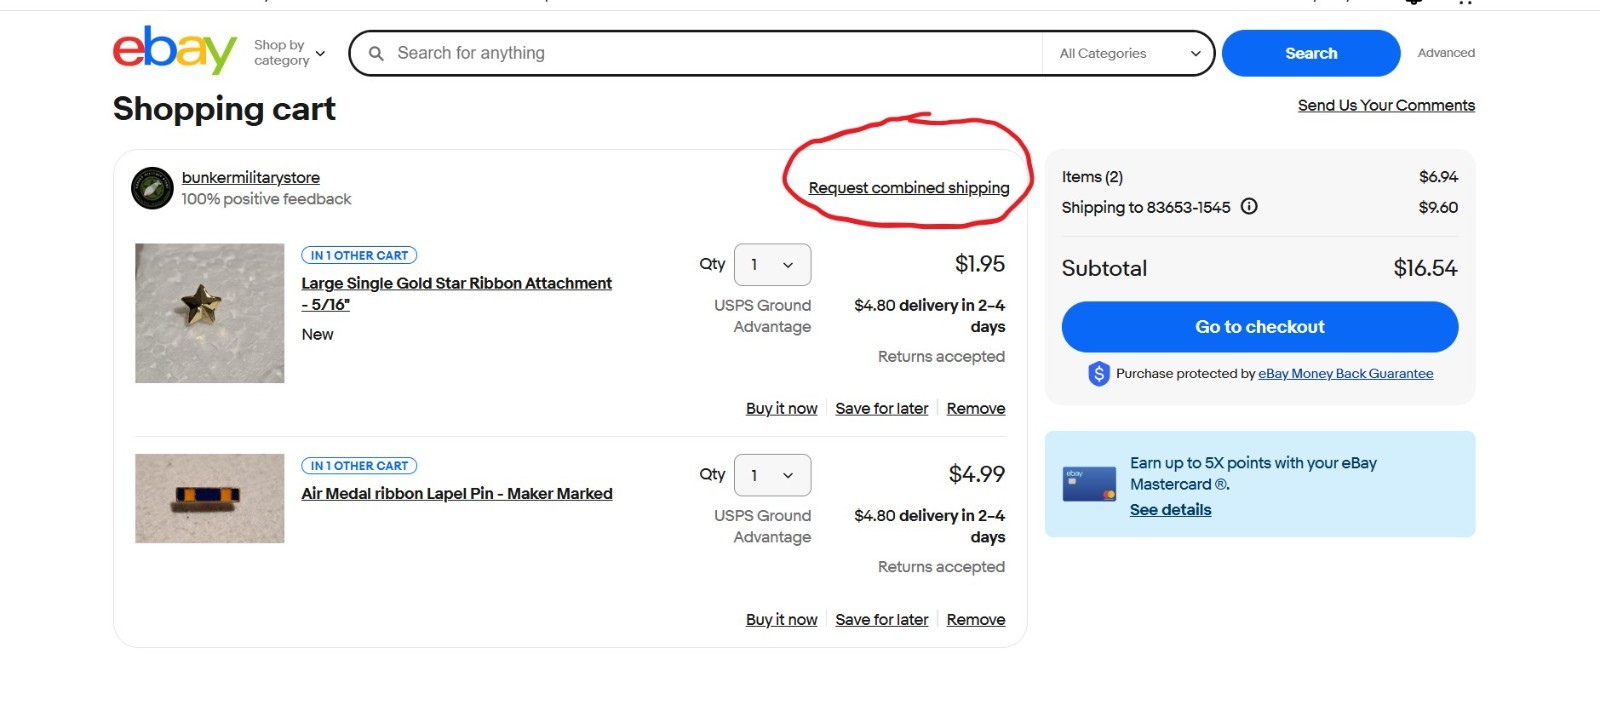The height and width of the screenshot is (705, 1600).
Task: Open the Advanced search link
Action: coord(1445,53)
